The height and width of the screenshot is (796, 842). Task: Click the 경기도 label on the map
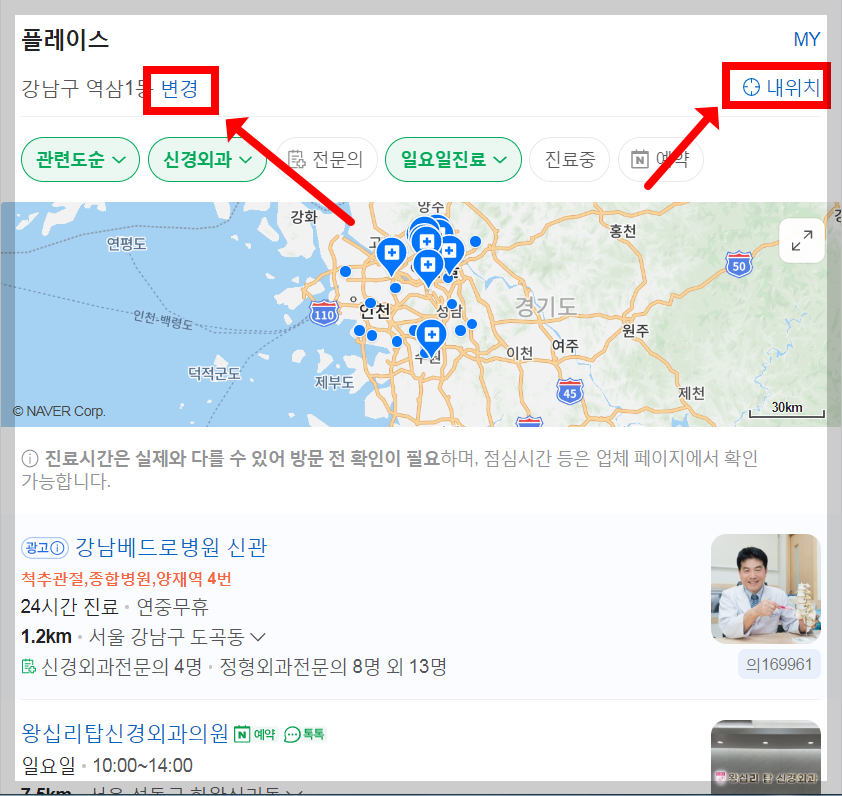click(x=546, y=306)
